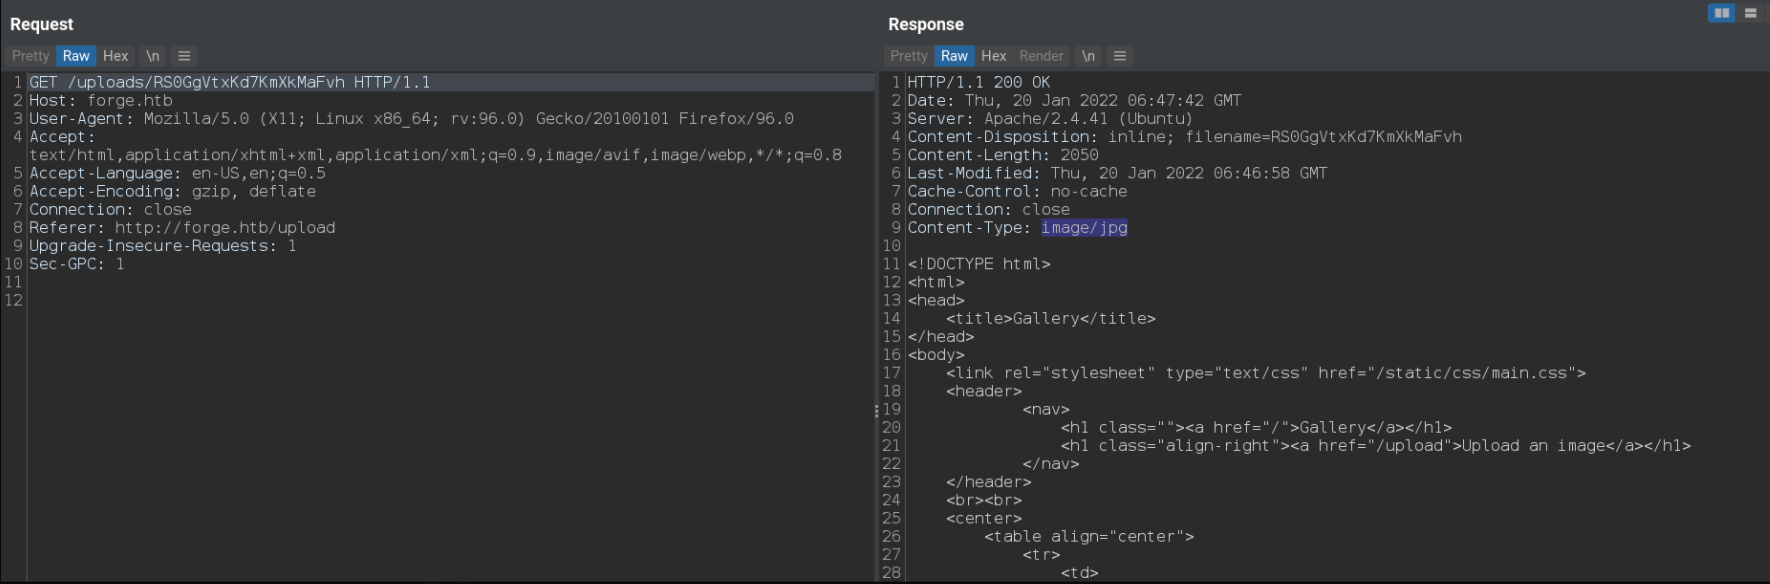This screenshot has height=584, width=1770.
Task: Click the '<!DOCTYPE html>' line in Response
Action: pyautogui.click(x=979, y=264)
